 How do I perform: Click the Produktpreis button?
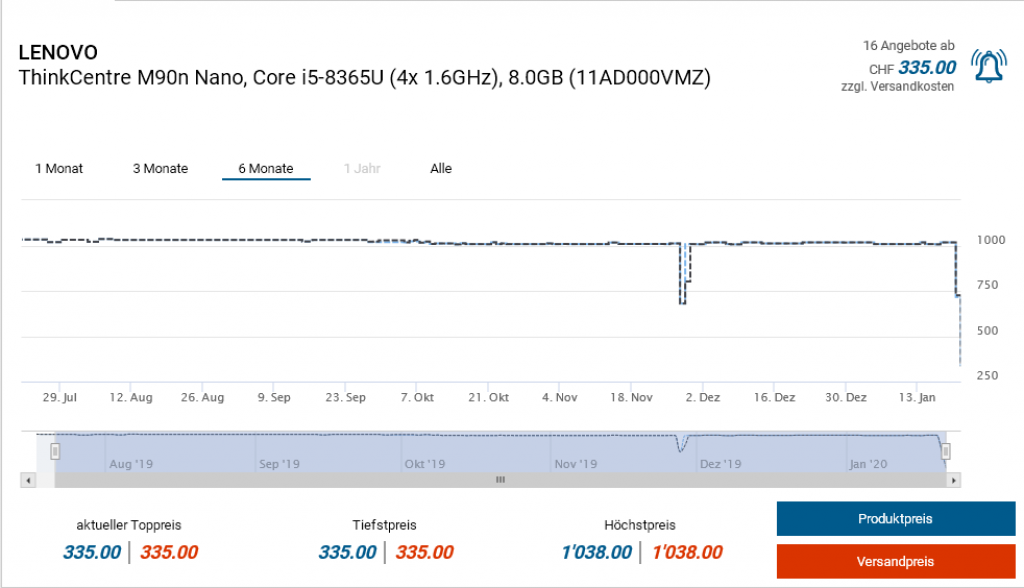pyautogui.click(x=895, y=519)
